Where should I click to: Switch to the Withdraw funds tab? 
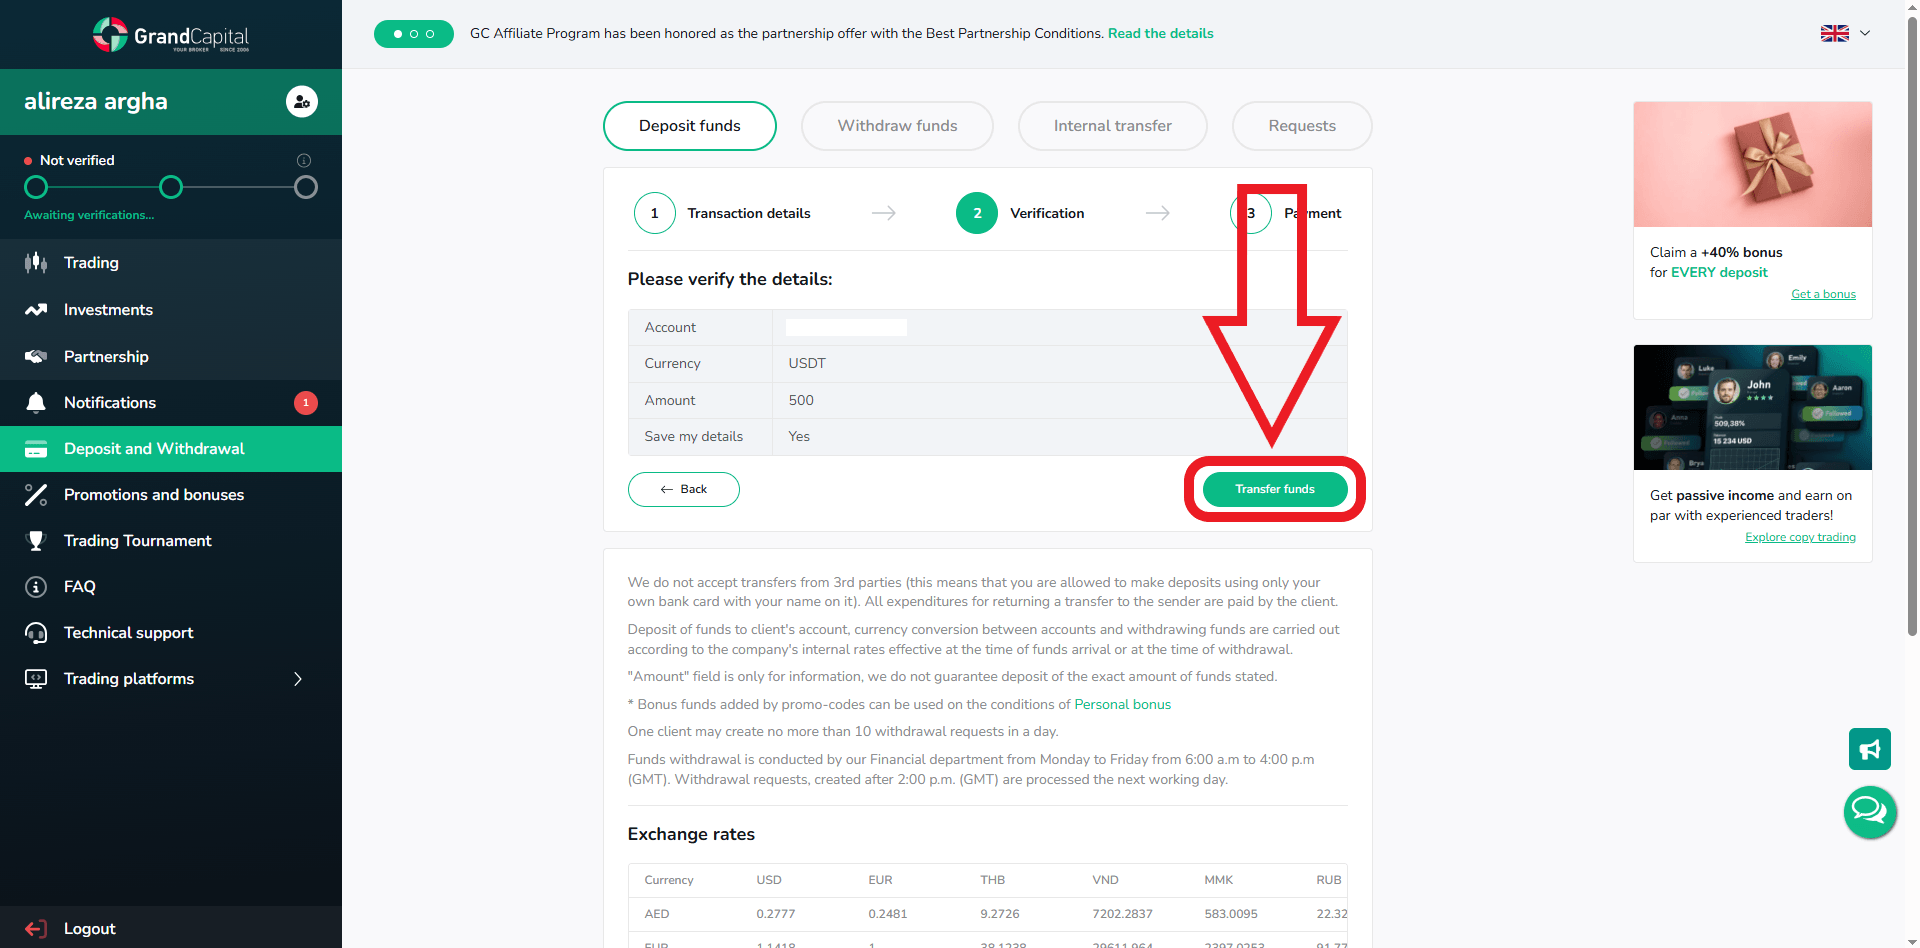click(x=897, y=126)
